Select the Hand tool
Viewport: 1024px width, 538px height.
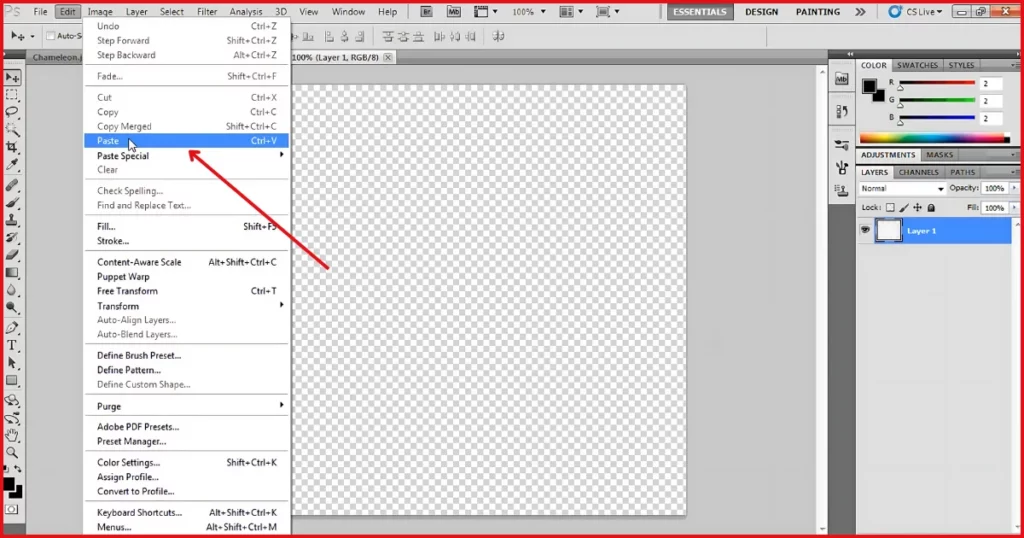click(x=12, y=435)
